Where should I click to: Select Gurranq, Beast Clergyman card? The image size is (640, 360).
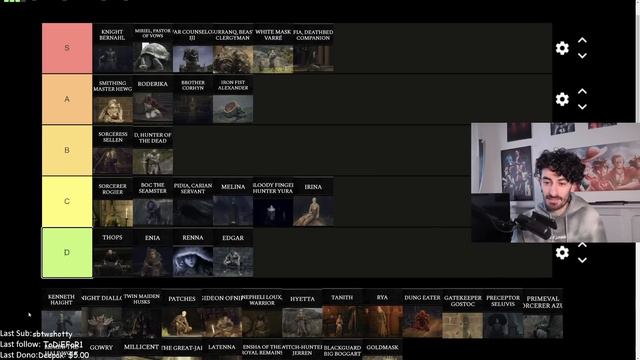(x=233, y=48)
